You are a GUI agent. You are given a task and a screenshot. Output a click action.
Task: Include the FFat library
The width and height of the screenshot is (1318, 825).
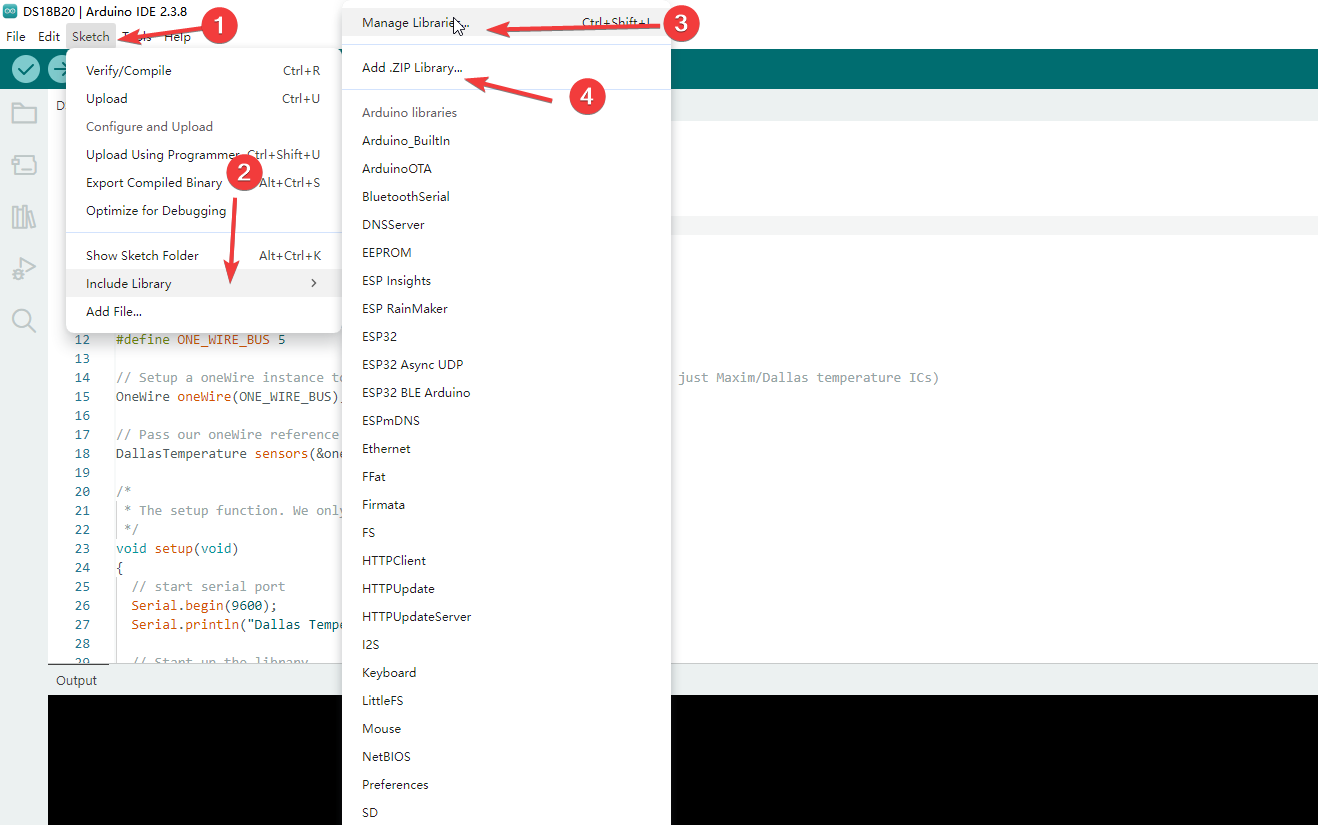tap(506, 477)
